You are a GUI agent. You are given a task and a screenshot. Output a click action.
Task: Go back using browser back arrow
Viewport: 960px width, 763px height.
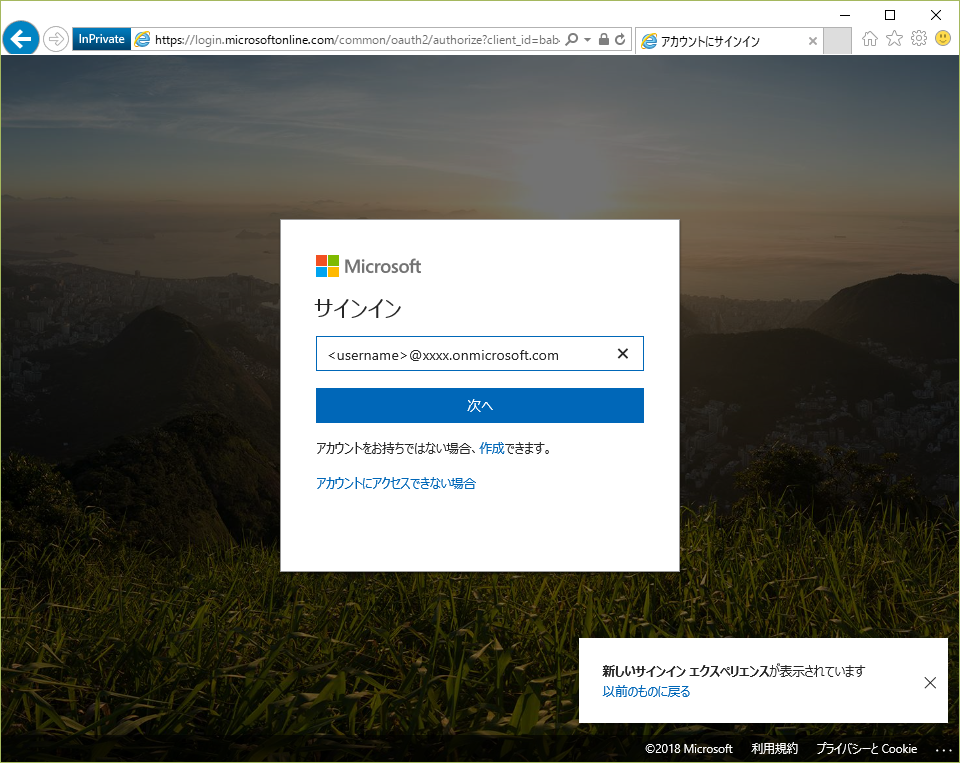[21, 39]
